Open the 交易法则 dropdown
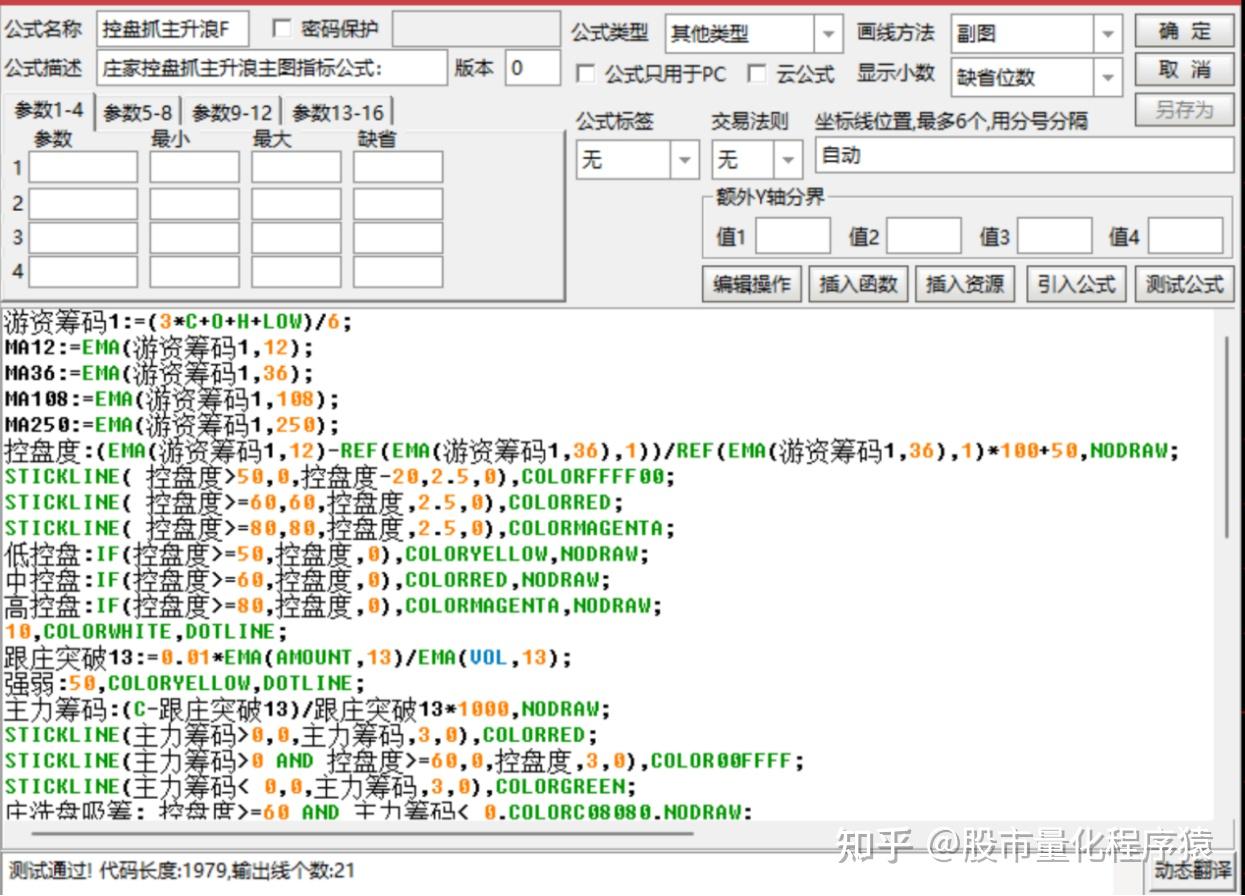 point(789,160)
